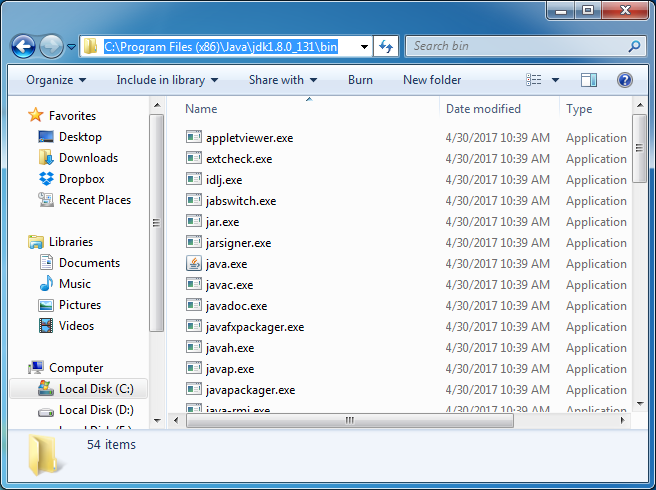This screenshot has width=656, height=490.
Task: Go back with the Back arrow button
Action: coord(23,46)
